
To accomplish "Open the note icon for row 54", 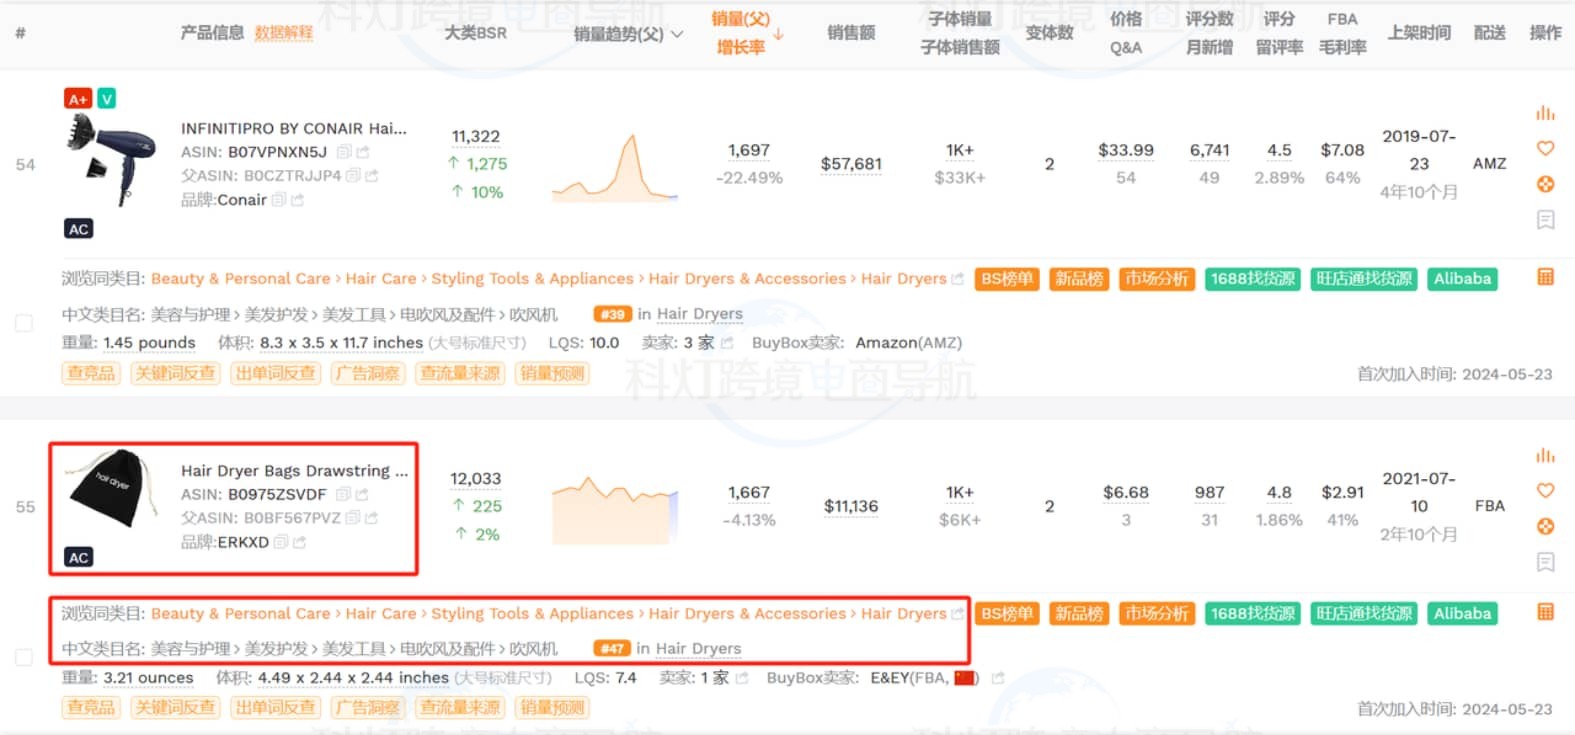I will click(x=1545, y=219).
